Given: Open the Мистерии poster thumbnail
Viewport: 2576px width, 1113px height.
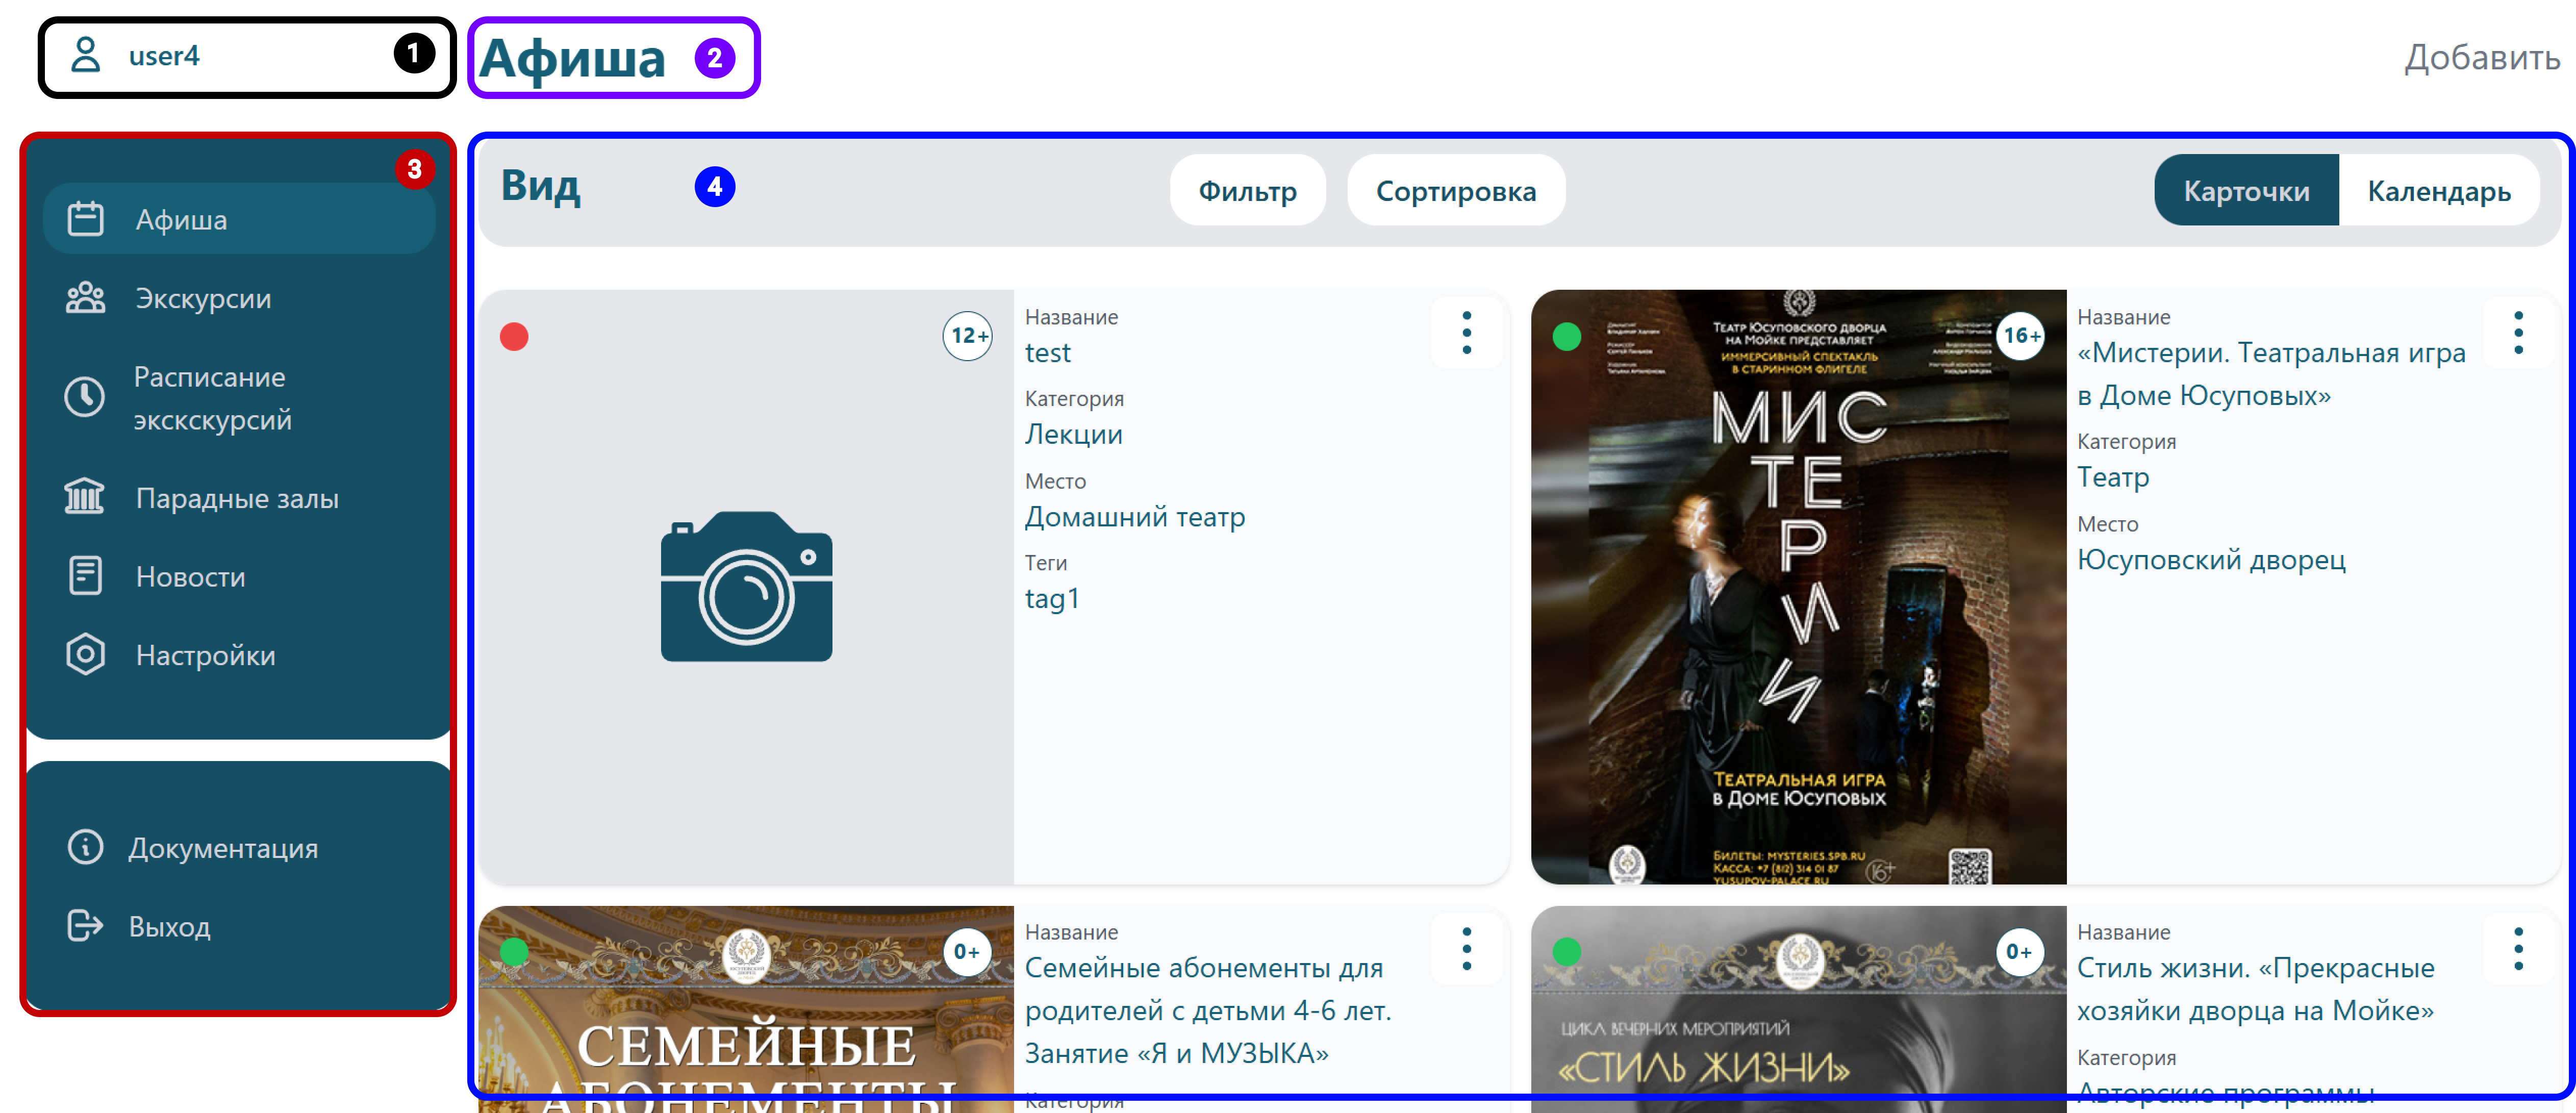Looking at the screenshot, I should click(x=1797, y=600).
